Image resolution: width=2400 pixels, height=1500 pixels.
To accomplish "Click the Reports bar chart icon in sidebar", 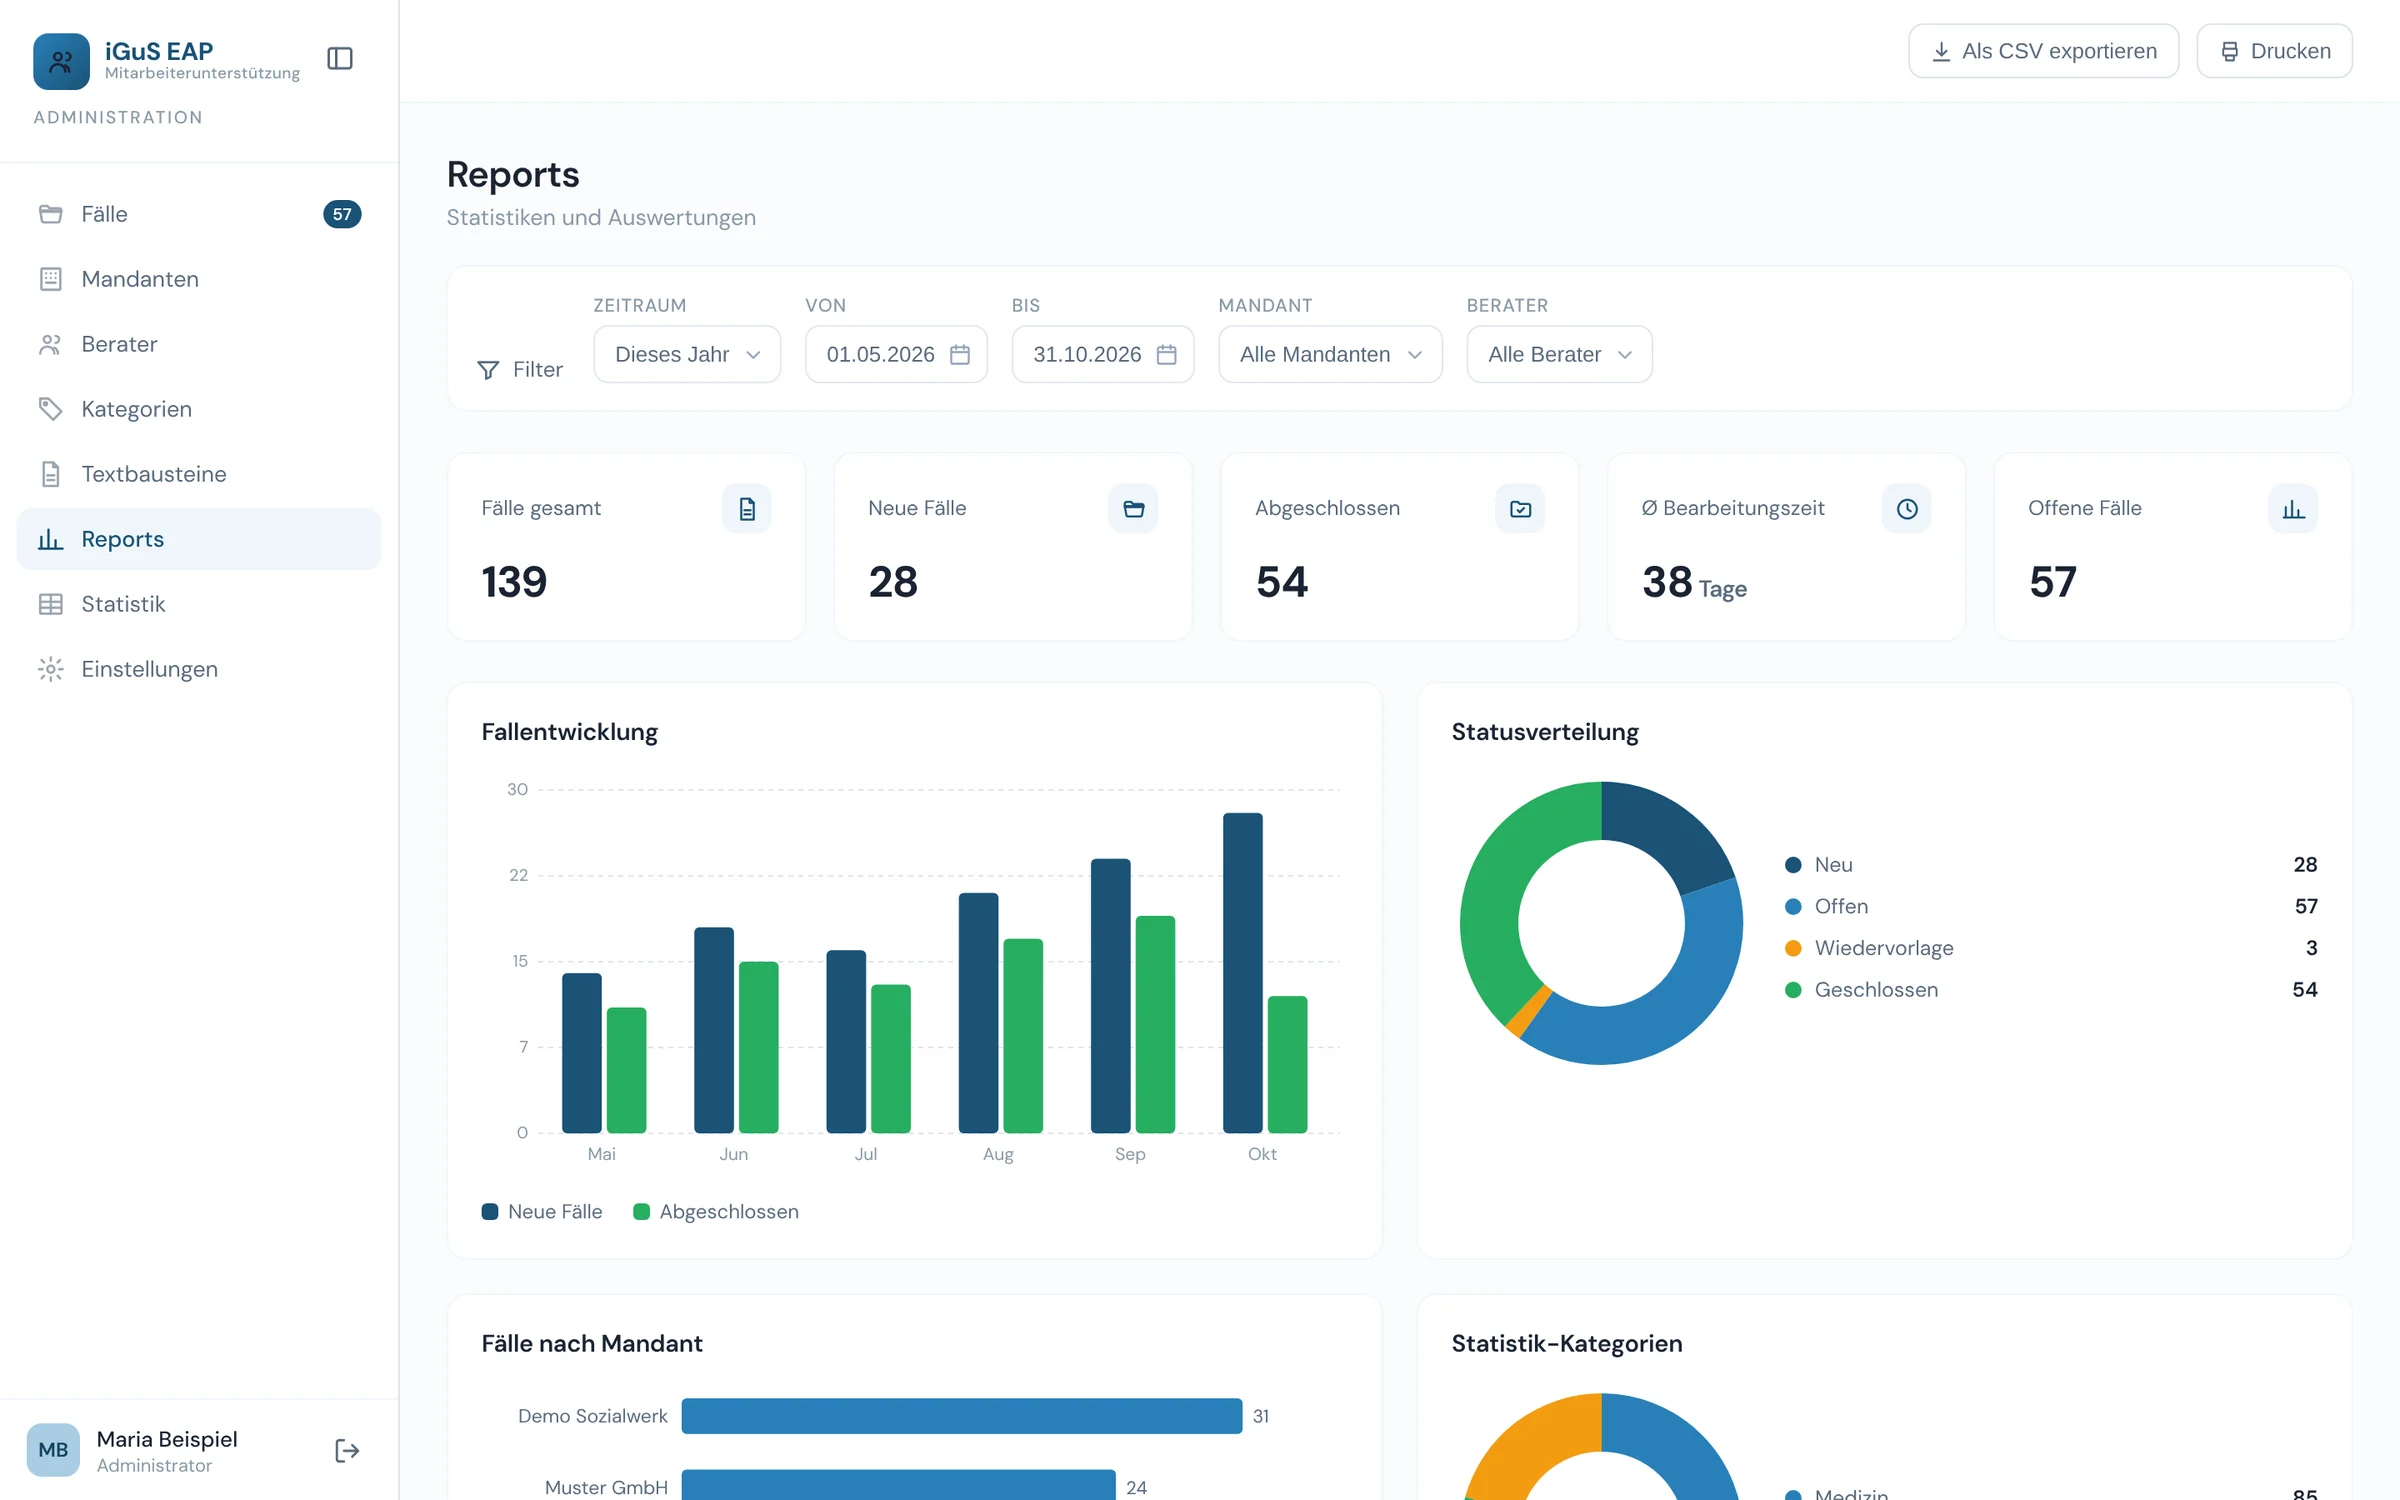I will coord(51,539).
